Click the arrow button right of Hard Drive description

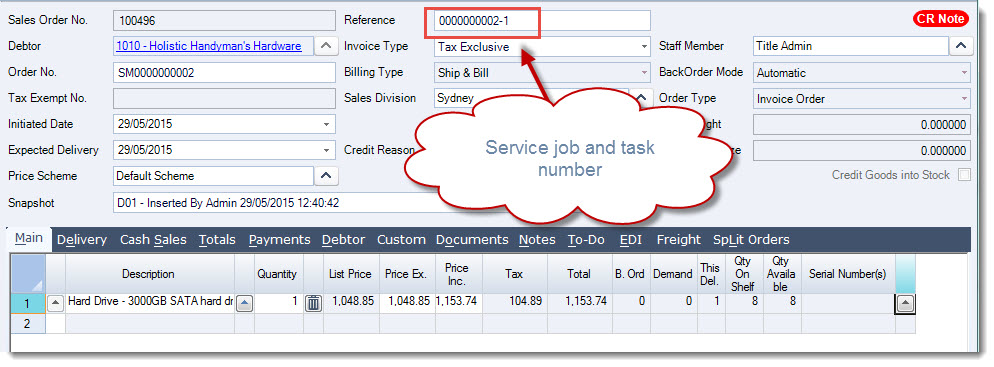click(245, 304)
